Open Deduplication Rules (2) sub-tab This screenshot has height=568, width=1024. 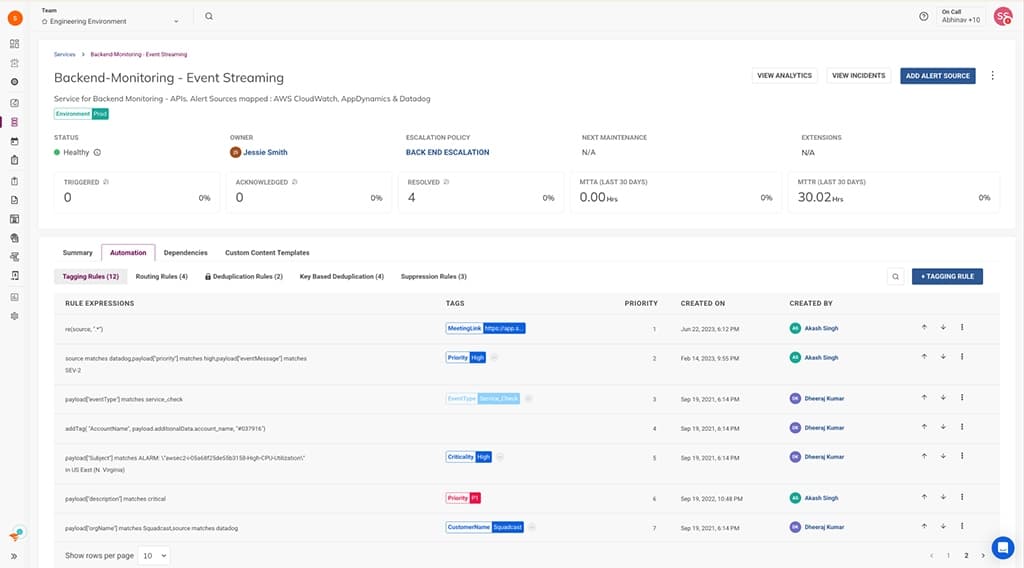click(244, 277)
